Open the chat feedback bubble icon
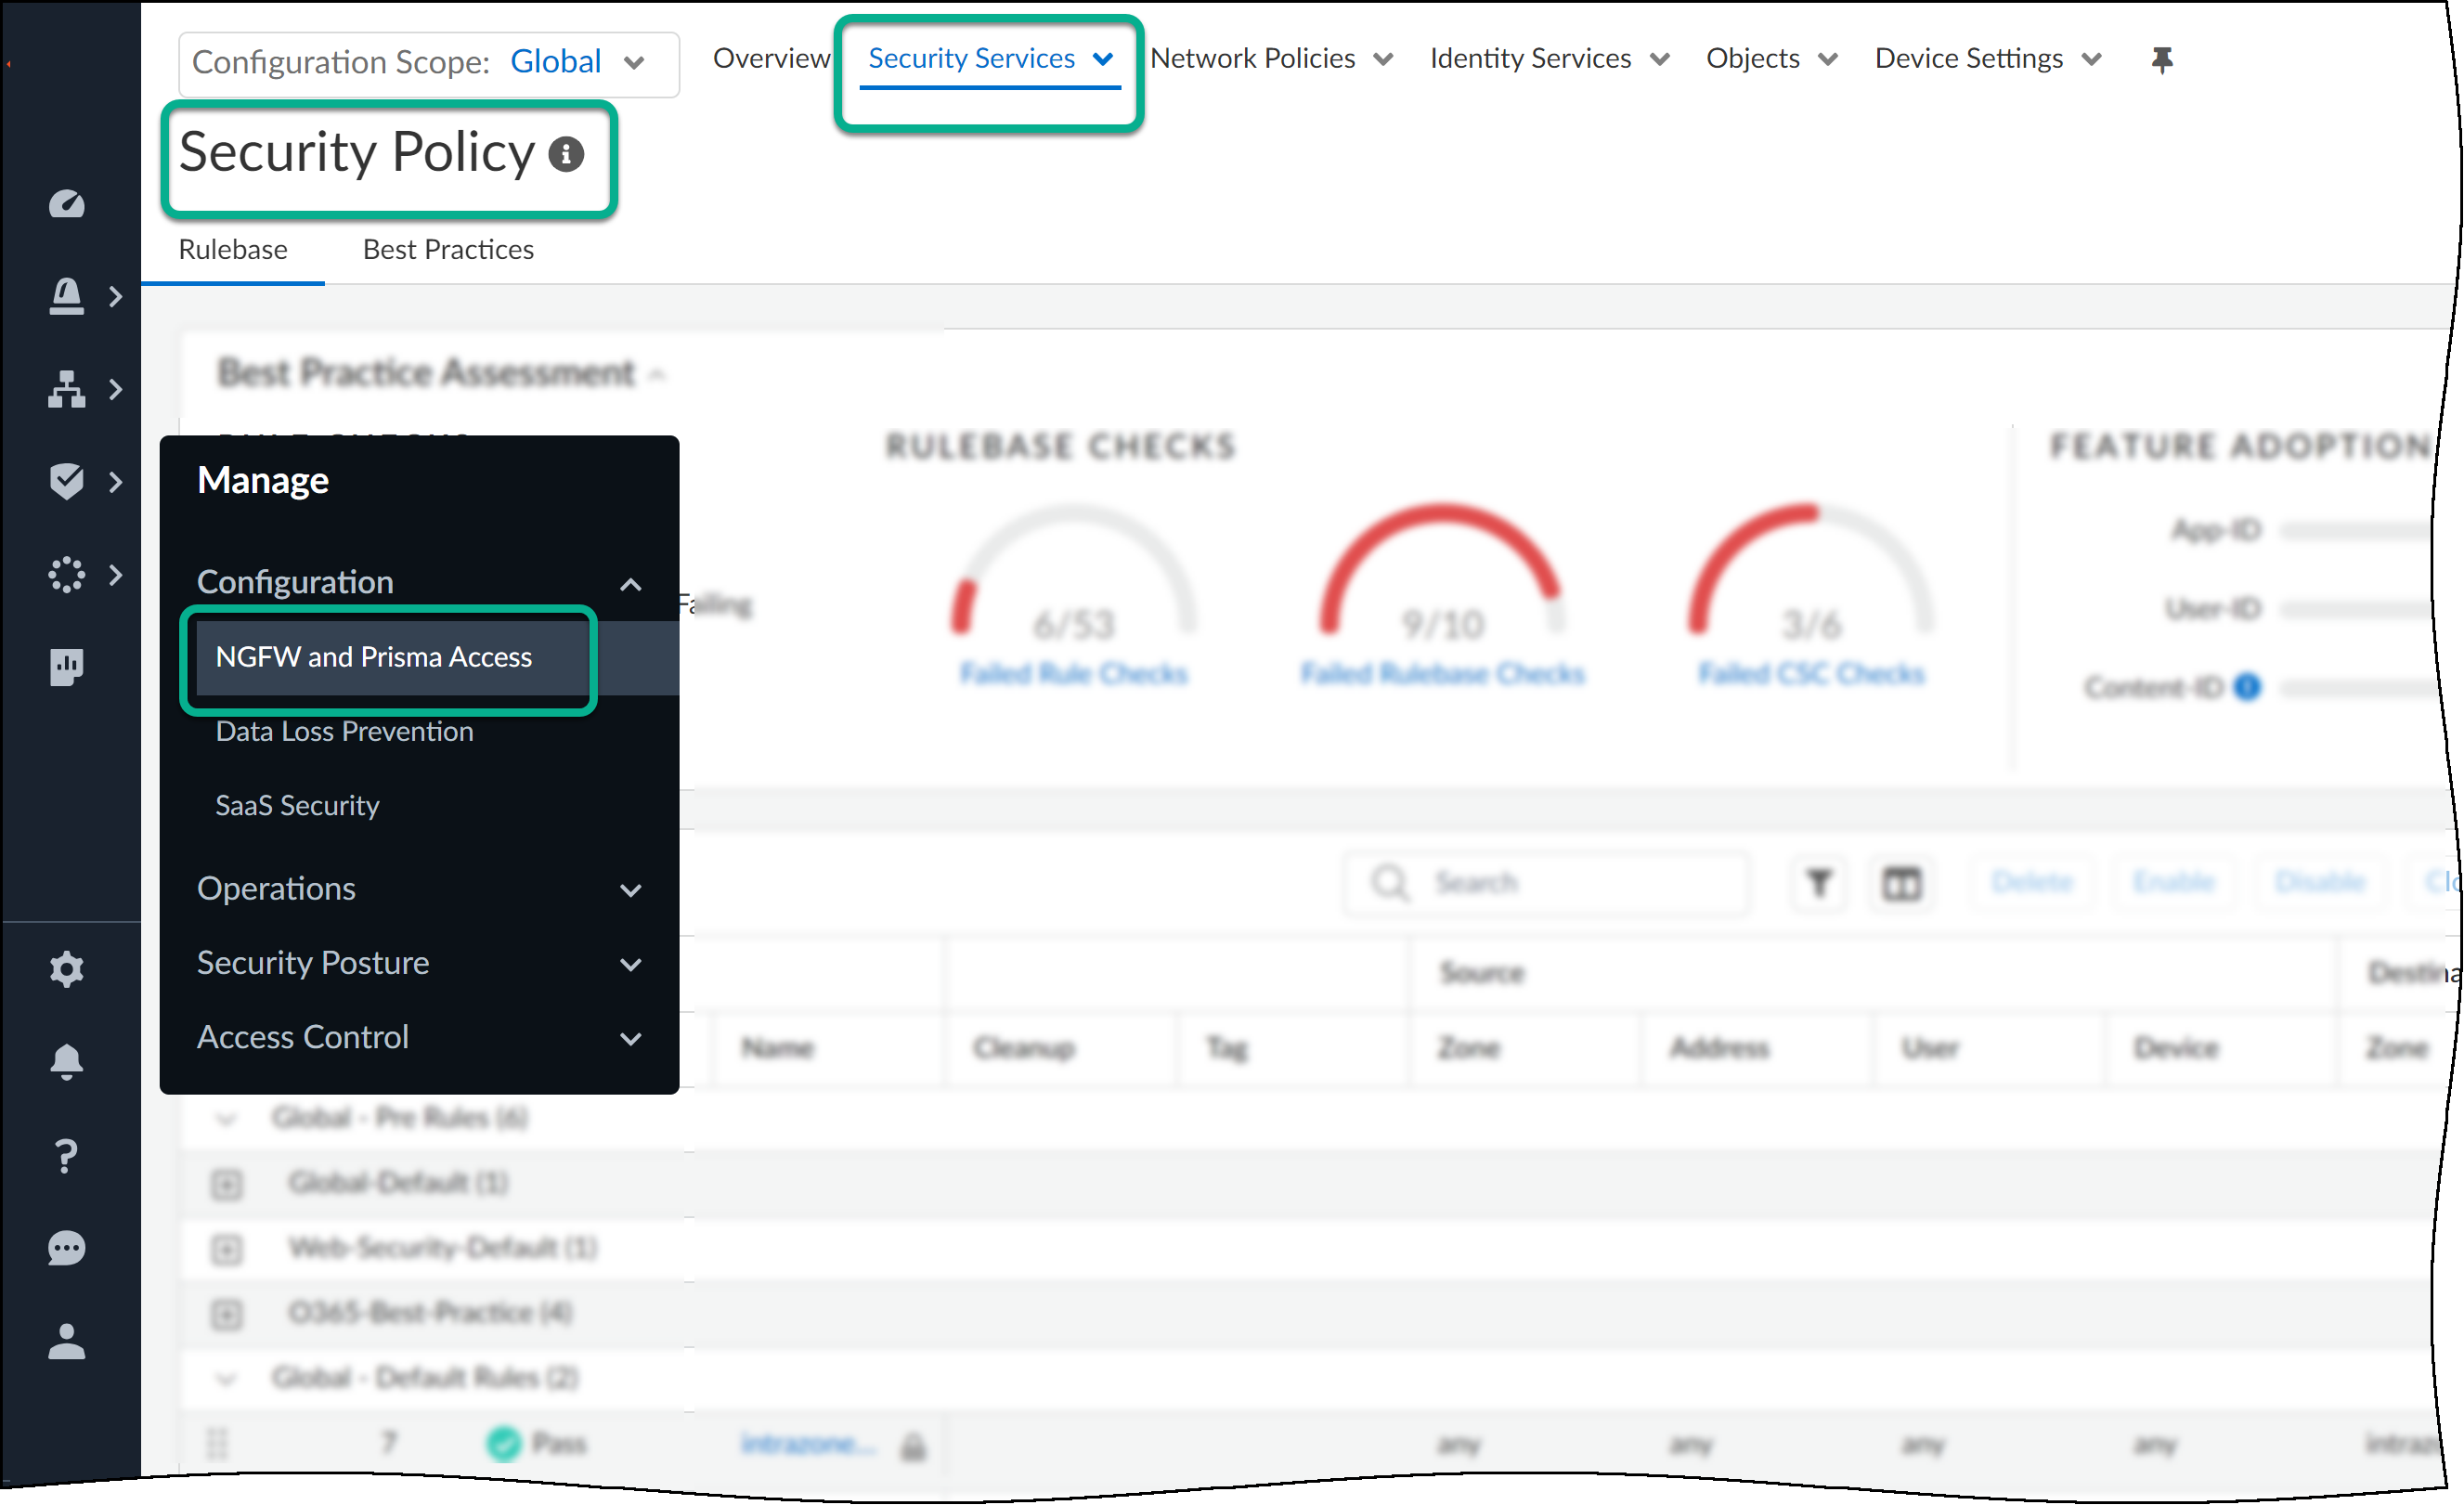The width and height of the screenshot is (2464, 1505). tap(66, 1248)
